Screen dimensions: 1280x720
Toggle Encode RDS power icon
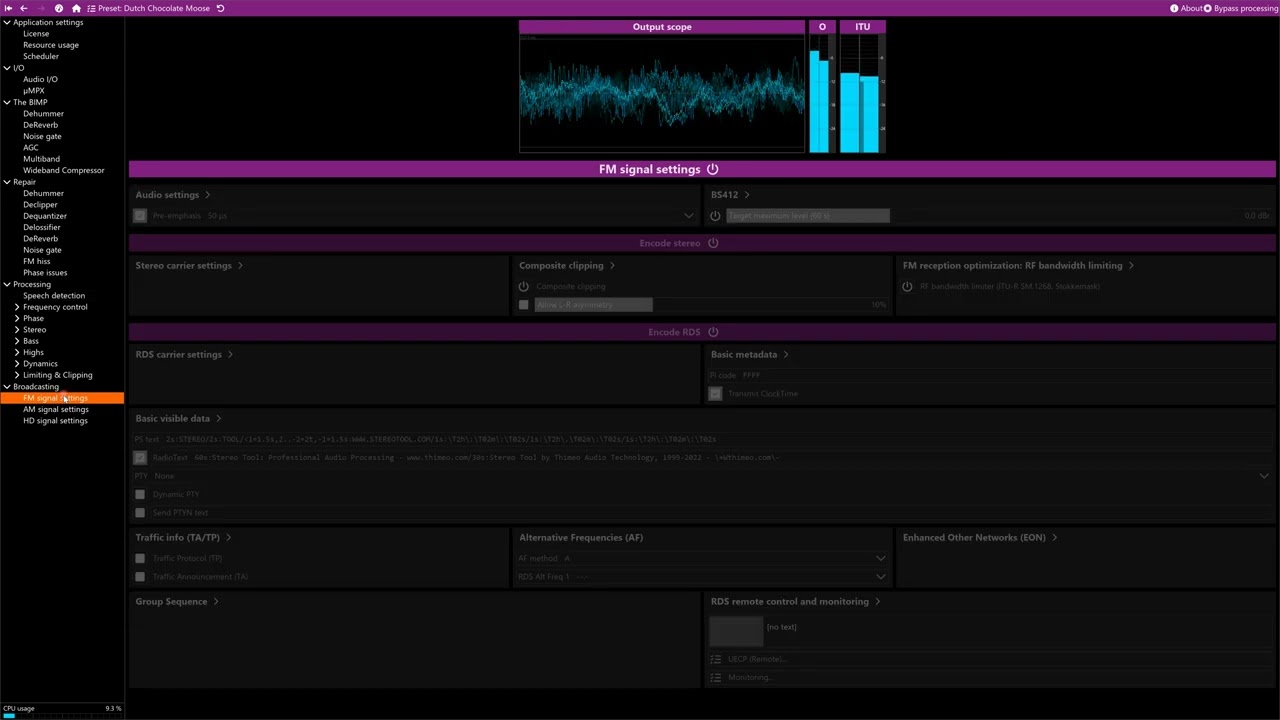[x=713, y=332]
